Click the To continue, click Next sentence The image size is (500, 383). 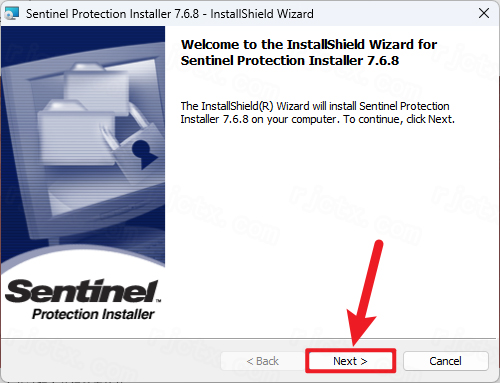point(399,119)
